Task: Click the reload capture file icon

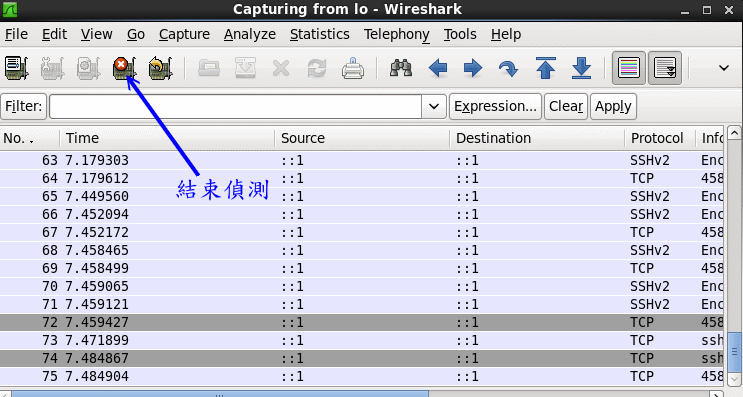Action: click(x=317, y=68)
